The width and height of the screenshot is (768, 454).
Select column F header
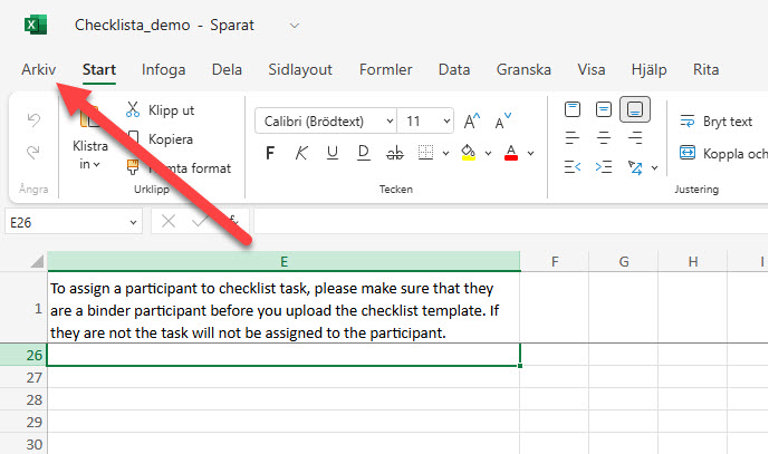pos(554,262)
